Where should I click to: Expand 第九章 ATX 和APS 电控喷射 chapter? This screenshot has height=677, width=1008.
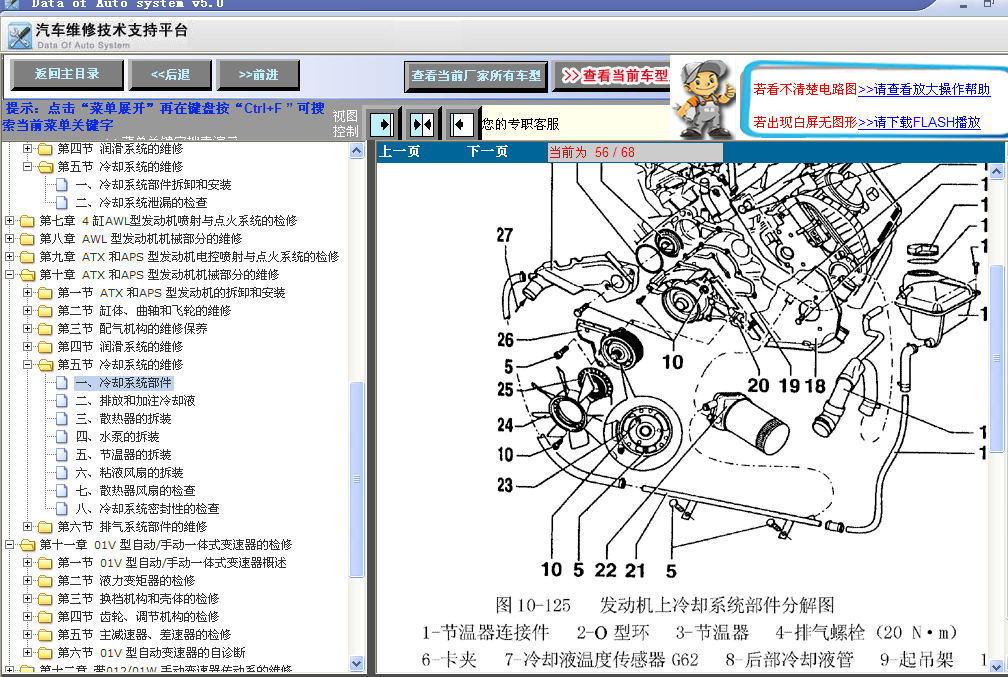[10, 257]
